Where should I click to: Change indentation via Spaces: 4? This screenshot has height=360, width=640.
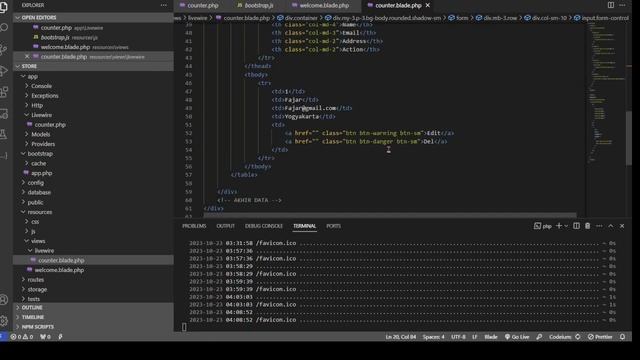[433, 337]
